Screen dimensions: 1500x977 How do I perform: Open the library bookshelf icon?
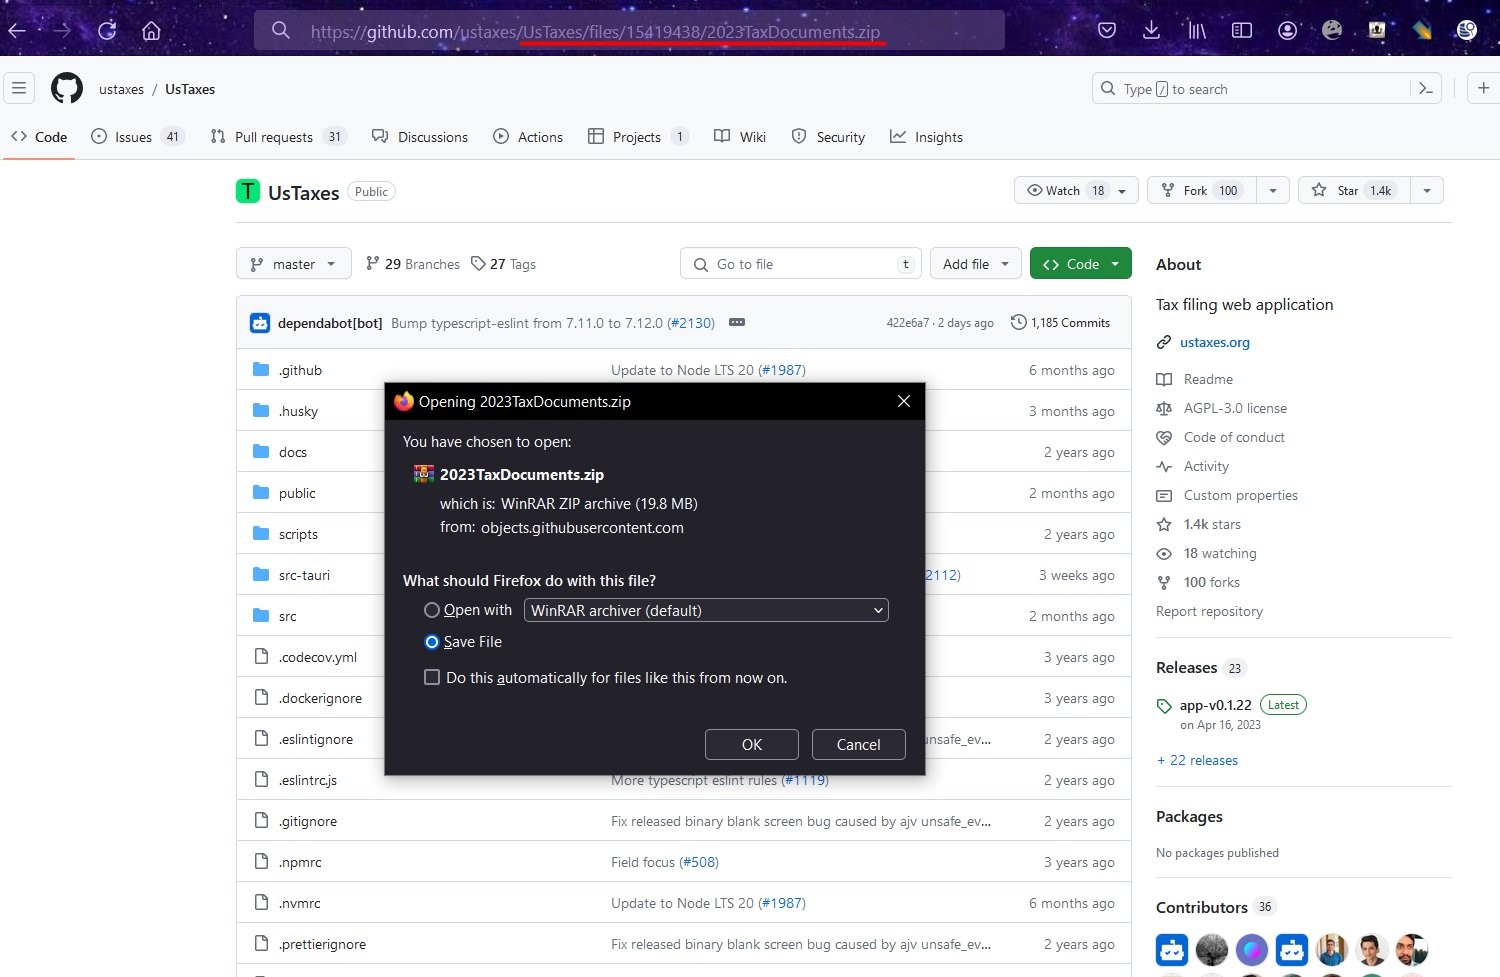click(x=1196, y=31)
